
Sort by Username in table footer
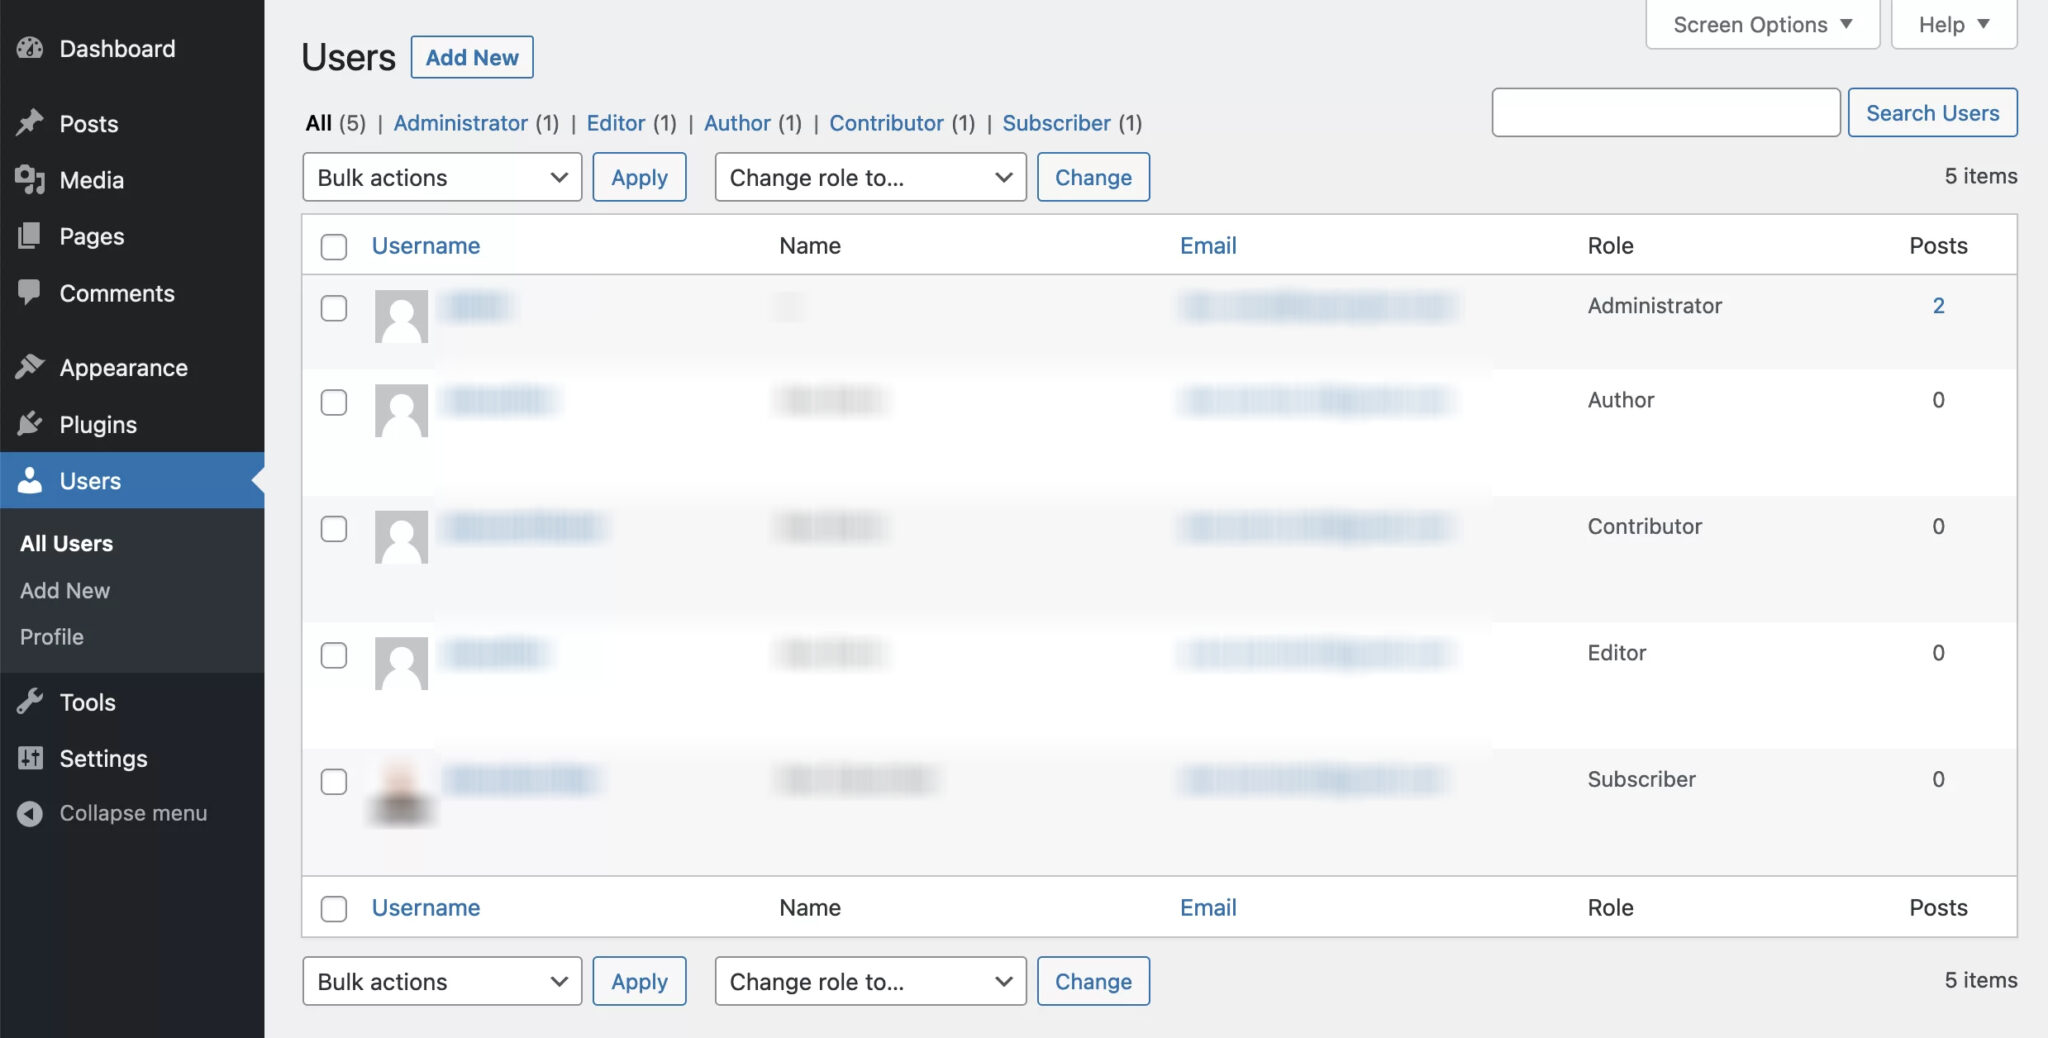(x=426, y=907)
